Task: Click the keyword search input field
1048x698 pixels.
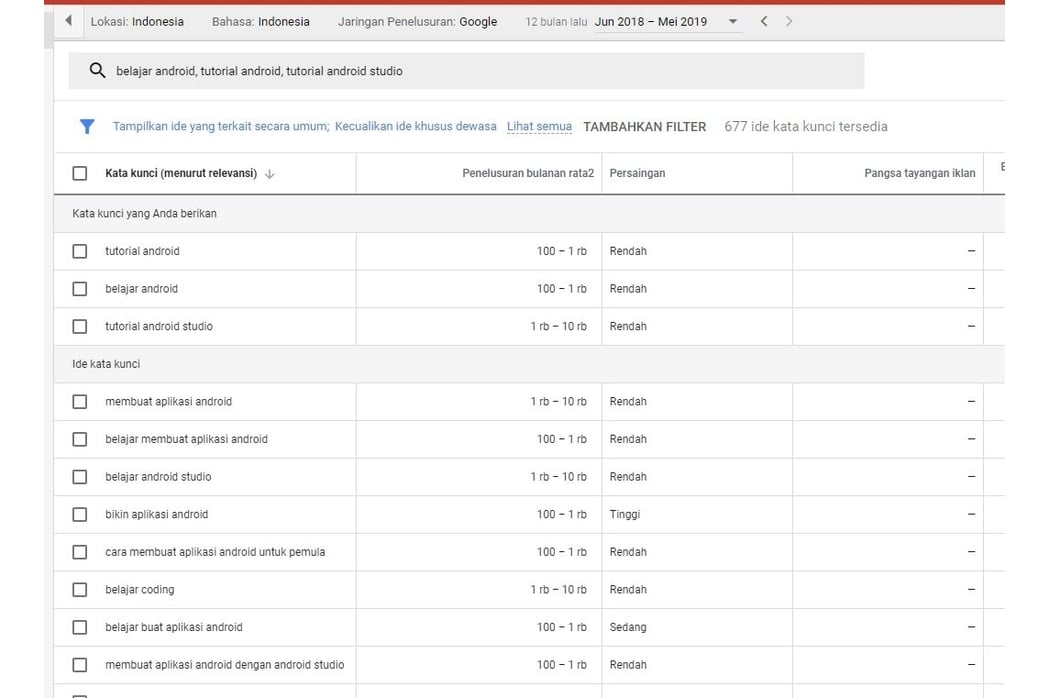Action: click(x=467, y=71)
